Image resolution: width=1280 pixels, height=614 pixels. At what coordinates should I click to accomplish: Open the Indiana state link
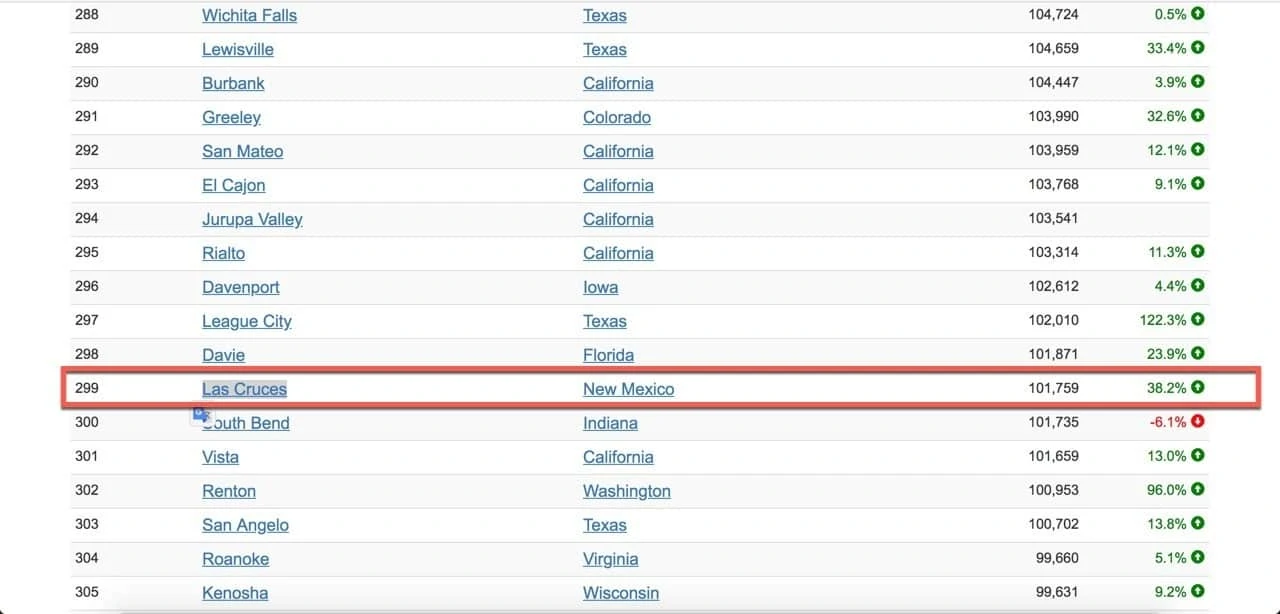click(610, 423)
